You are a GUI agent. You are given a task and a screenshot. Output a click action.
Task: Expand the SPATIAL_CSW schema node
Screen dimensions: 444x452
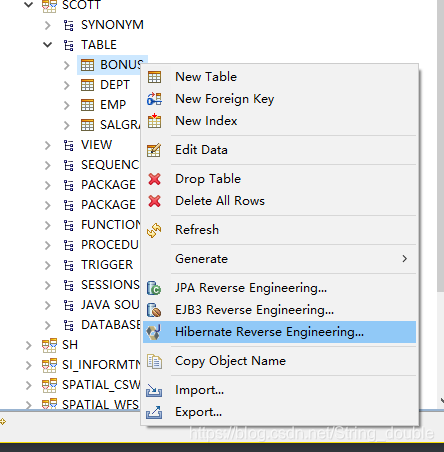point(29,385)
